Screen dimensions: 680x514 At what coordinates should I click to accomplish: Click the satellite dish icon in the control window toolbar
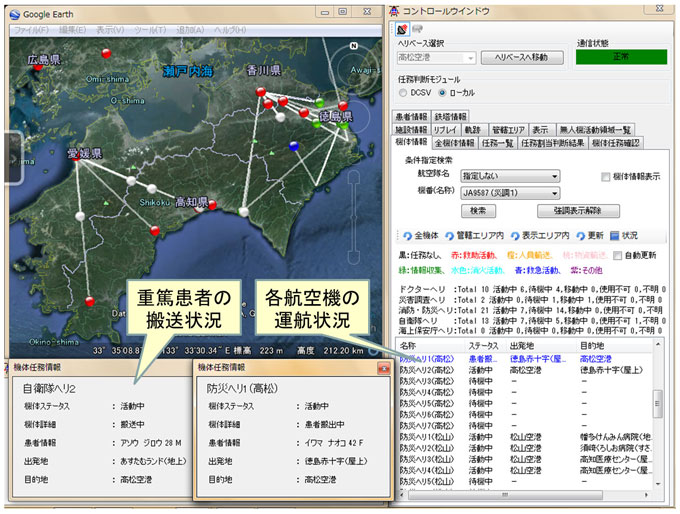tap(402, 29)
